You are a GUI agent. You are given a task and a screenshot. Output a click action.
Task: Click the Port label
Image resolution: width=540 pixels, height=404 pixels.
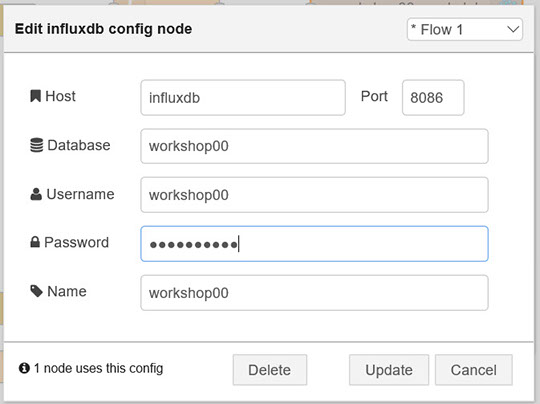point(374,96)
